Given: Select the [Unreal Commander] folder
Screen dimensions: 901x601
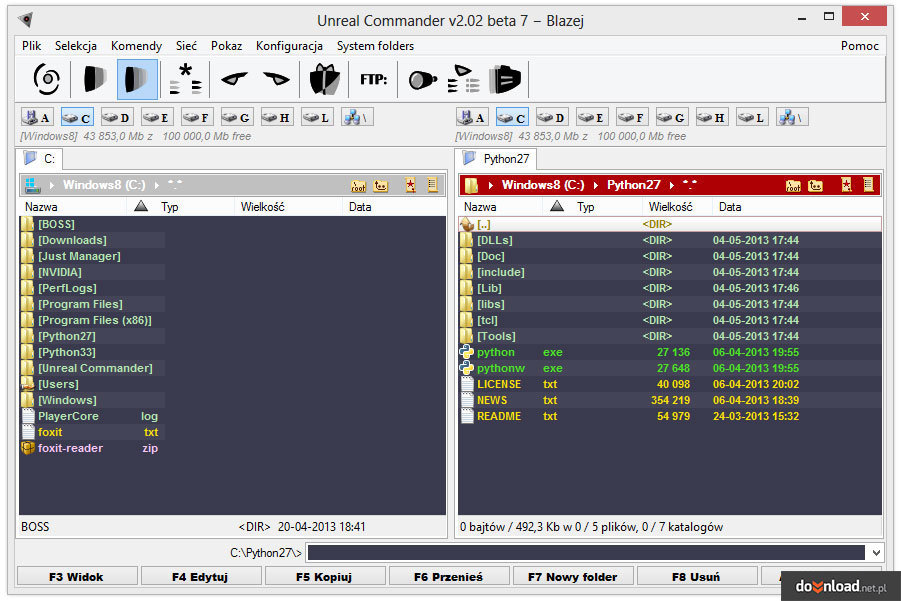Looking at the screenshot, I should (x=95, y=368).
